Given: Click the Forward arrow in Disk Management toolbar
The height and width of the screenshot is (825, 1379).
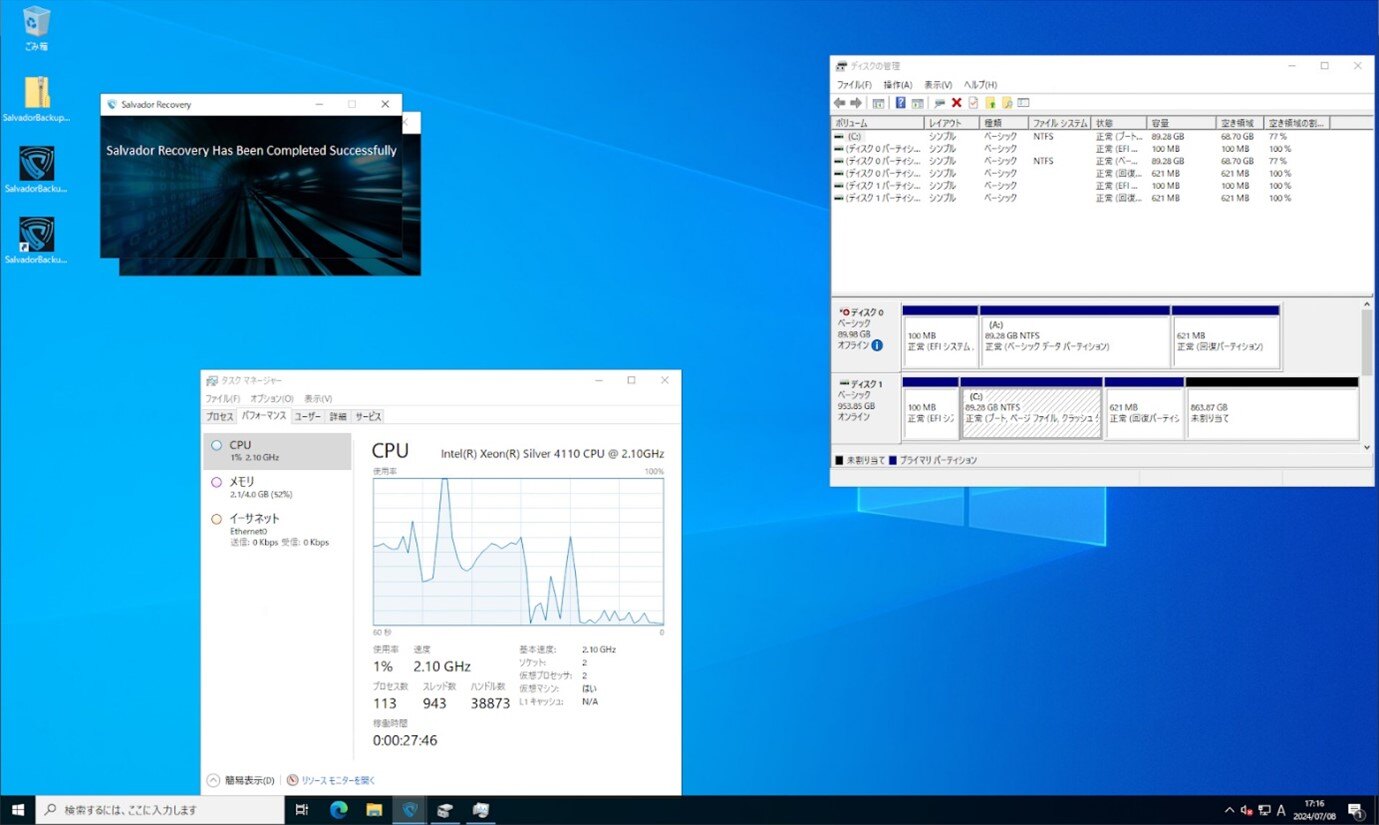Looking at the screenshot, I should click(856, 103).
